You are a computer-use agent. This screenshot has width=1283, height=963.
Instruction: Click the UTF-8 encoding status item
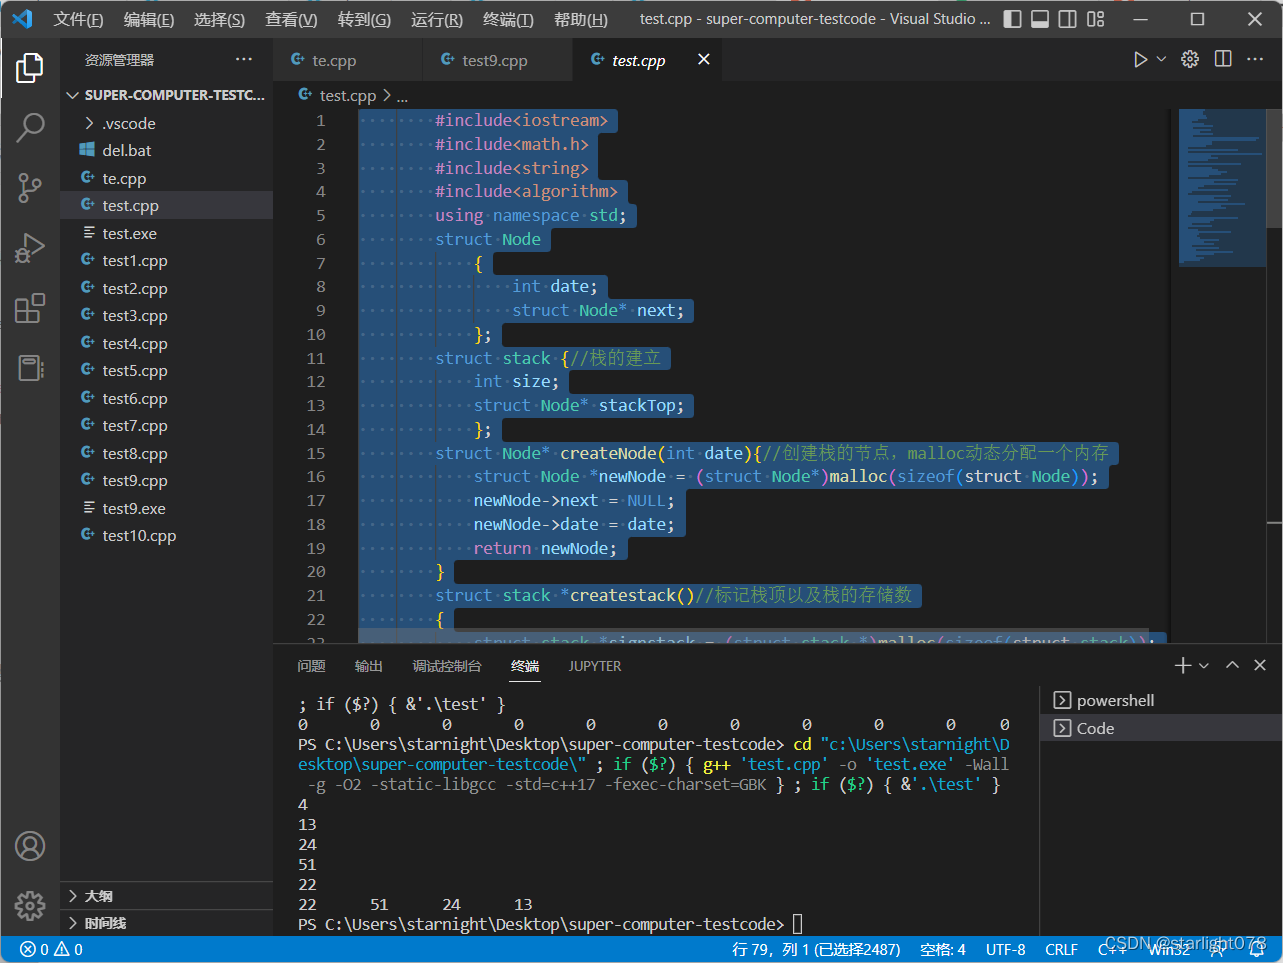[x=1005, y=949]
